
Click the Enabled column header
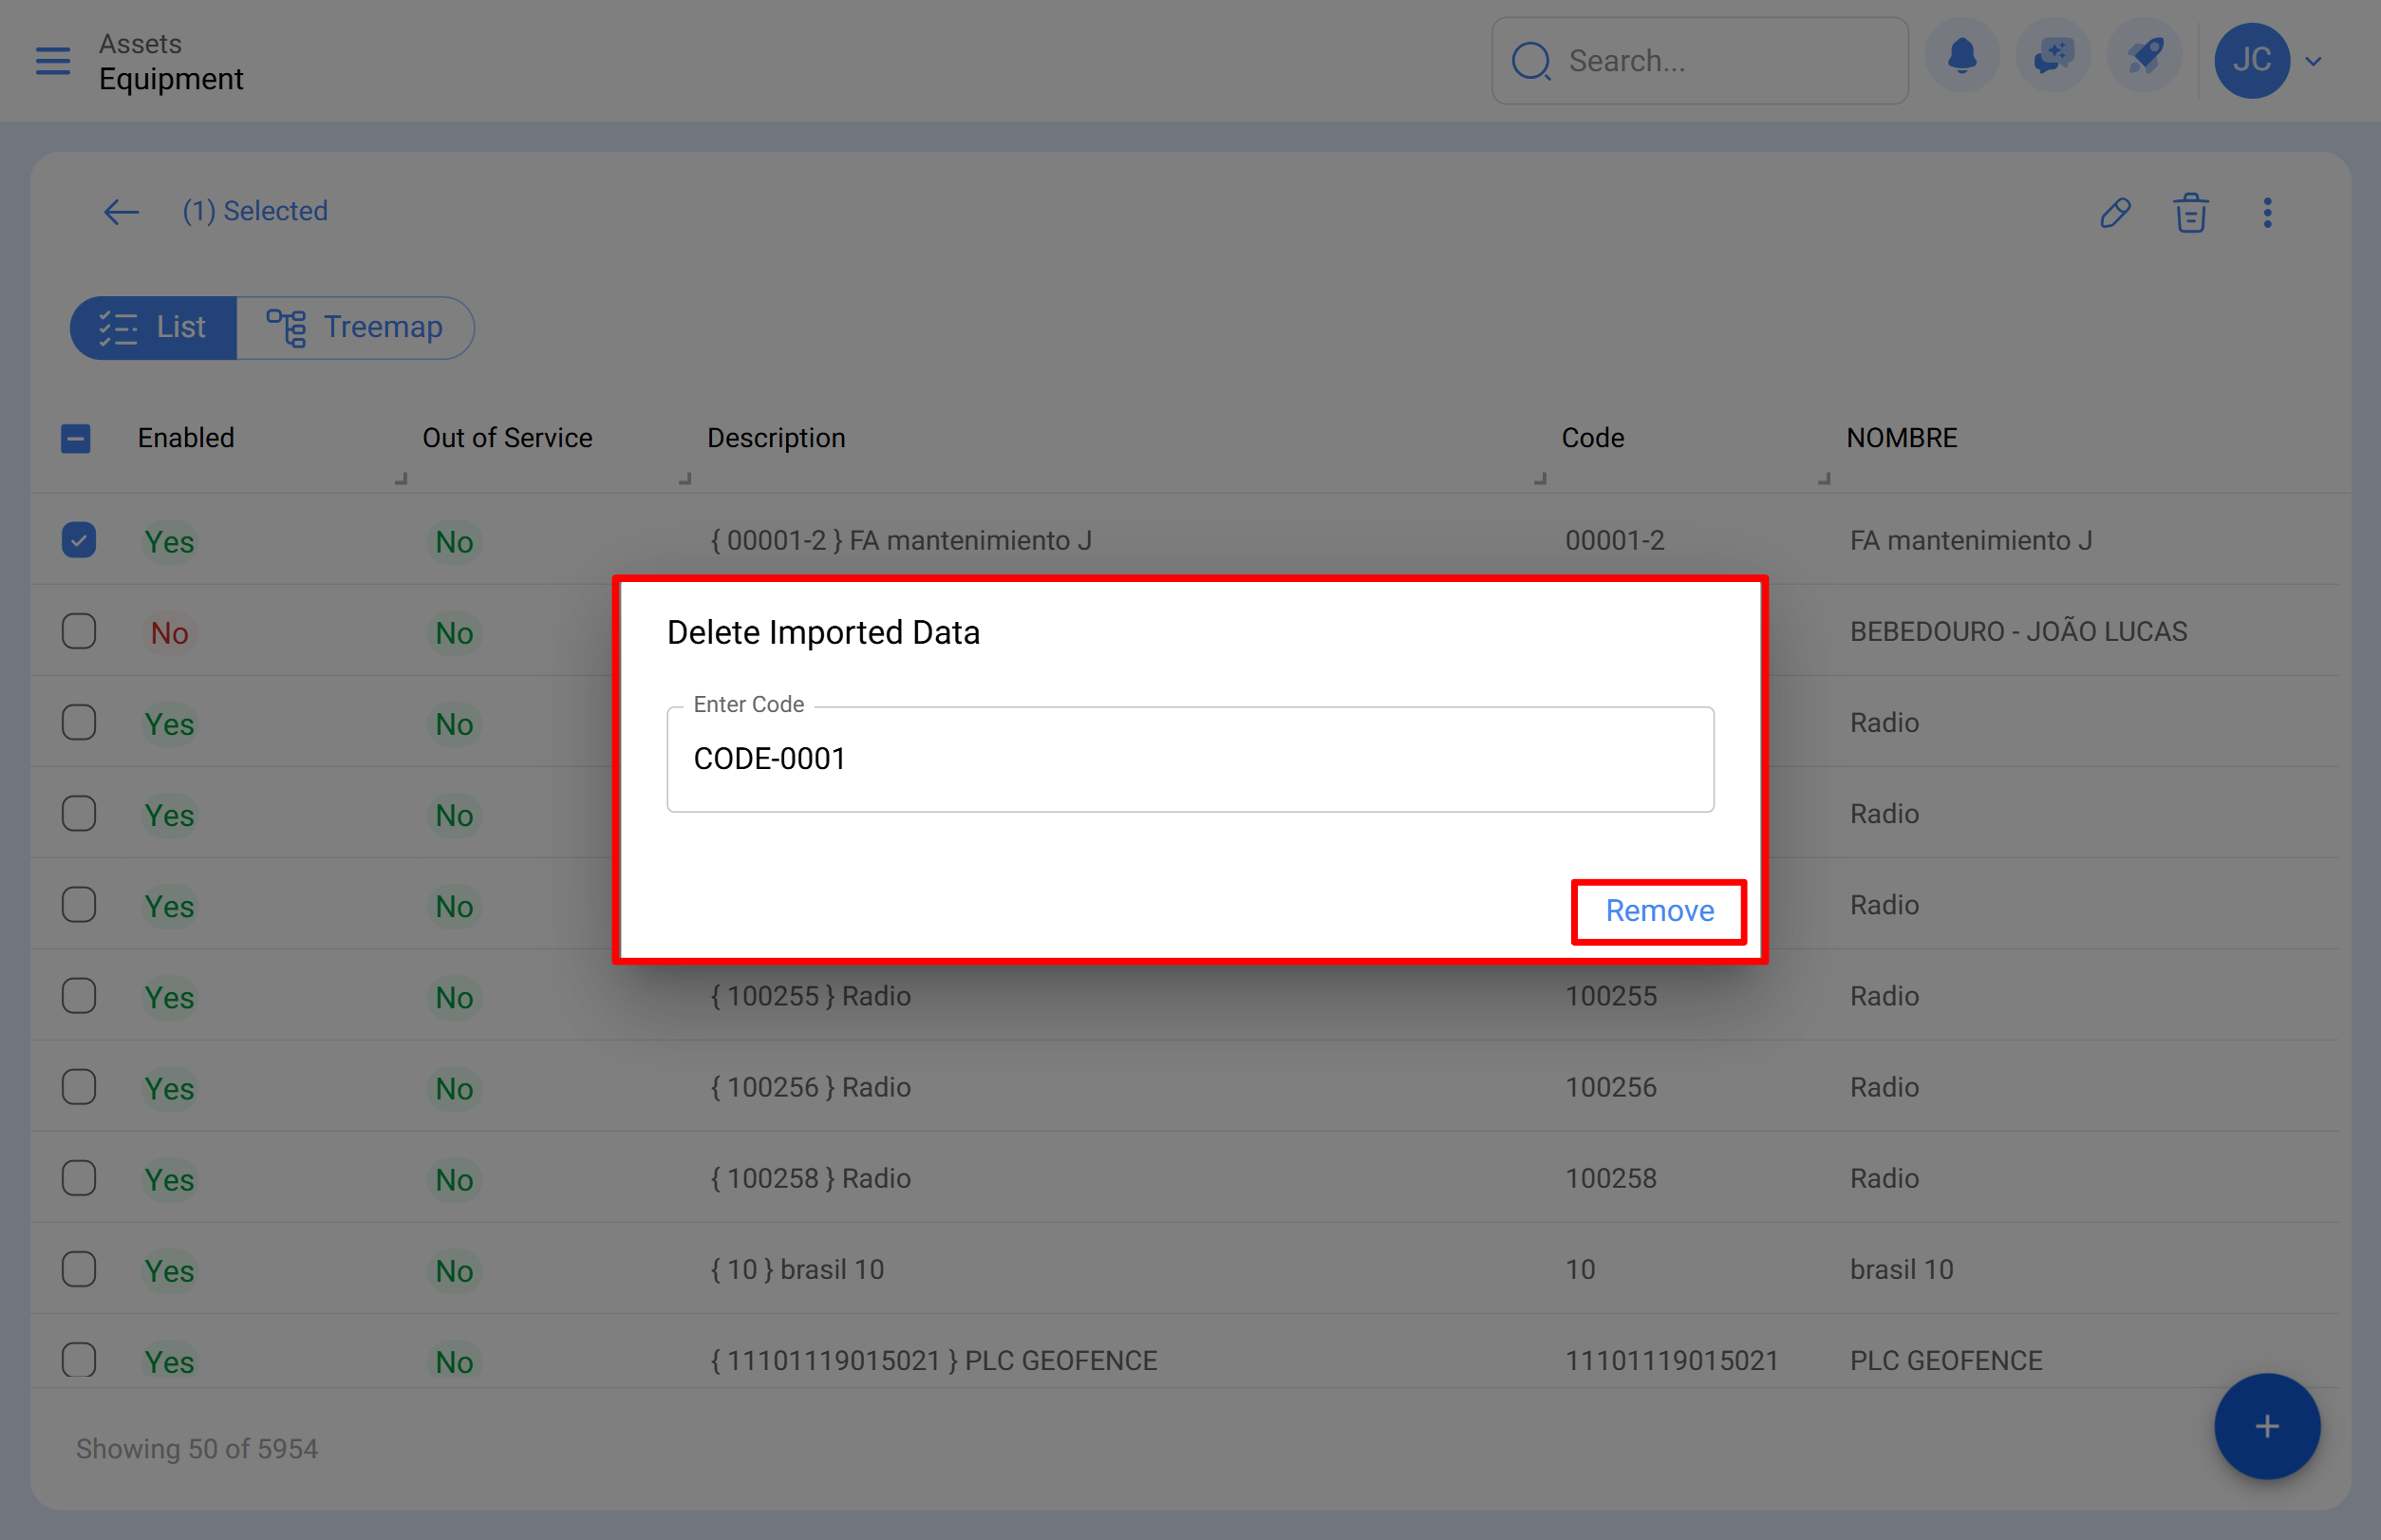tap(186, 438)
